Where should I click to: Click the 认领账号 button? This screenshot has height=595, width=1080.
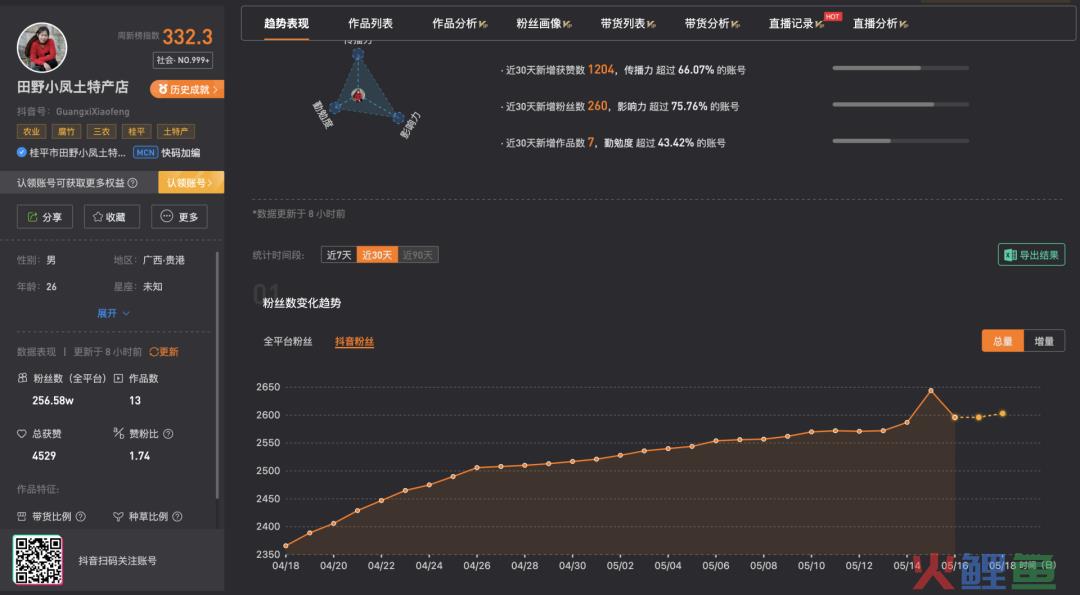191,182
